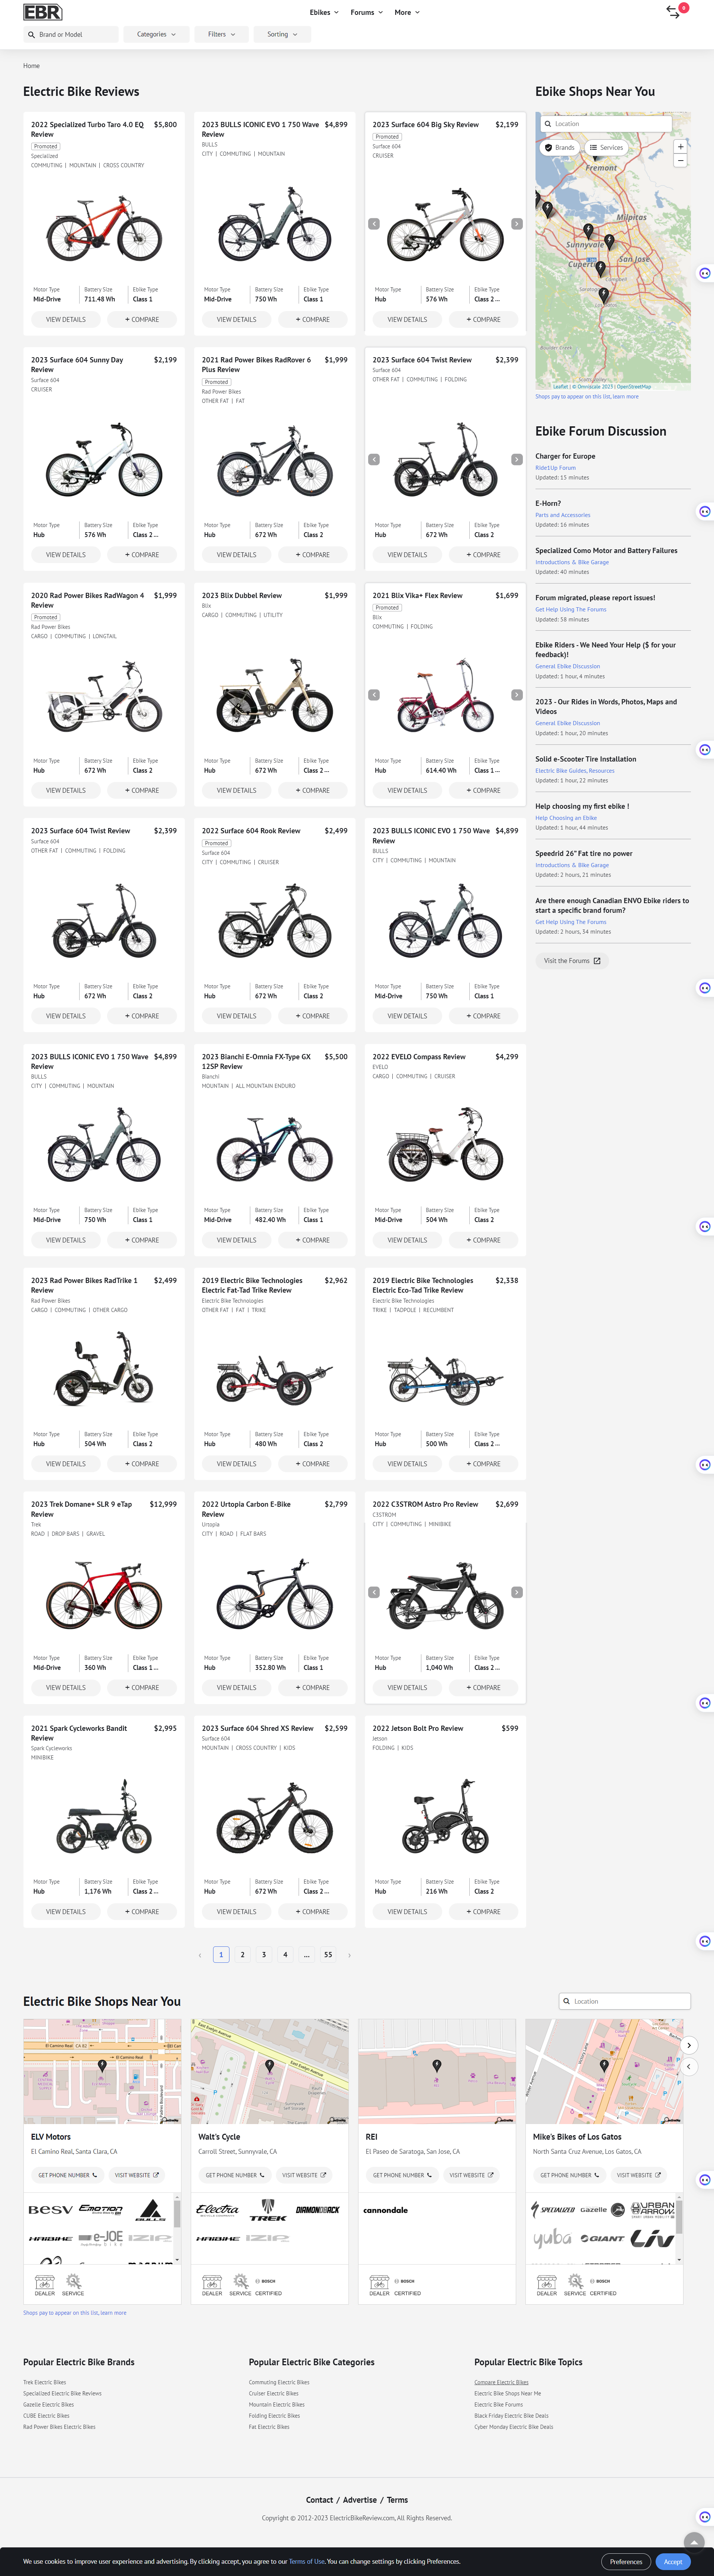View details of 2023 Blix Dubbel
Image resolution: width=714 pixels, height=2576 pixels.
[236, 790]
